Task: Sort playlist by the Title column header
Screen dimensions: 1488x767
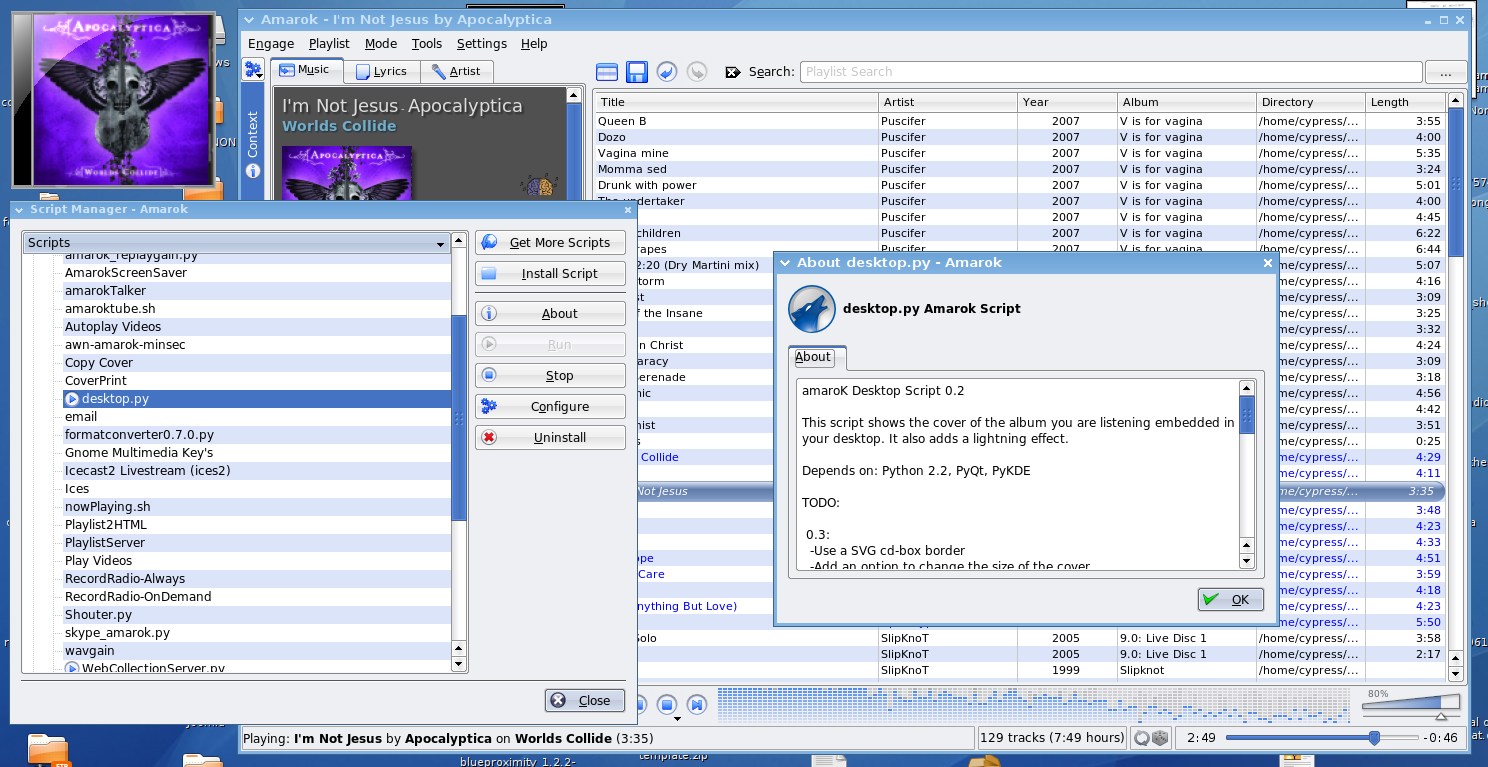Action: (x=736, y=102)
